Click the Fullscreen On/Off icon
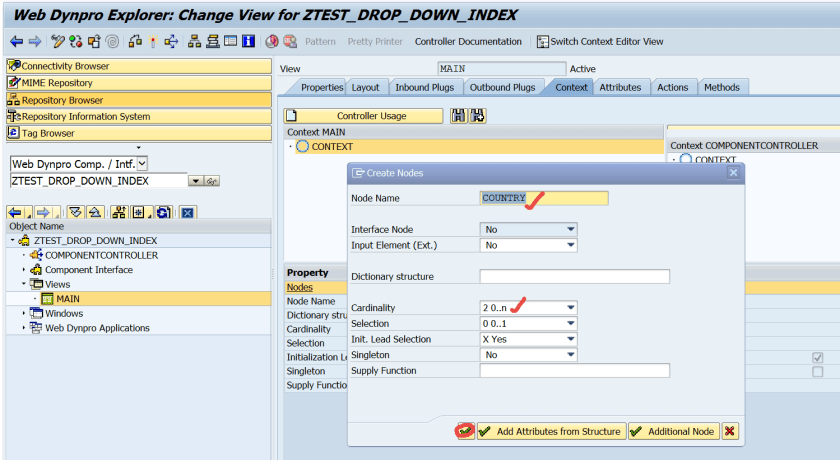 230,41
